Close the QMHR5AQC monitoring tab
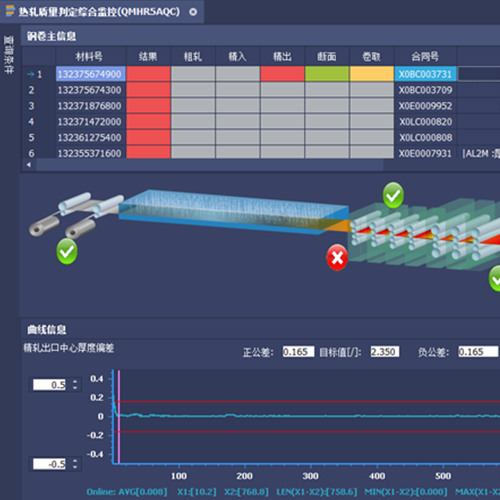The image size is (500, 500). 193,12
